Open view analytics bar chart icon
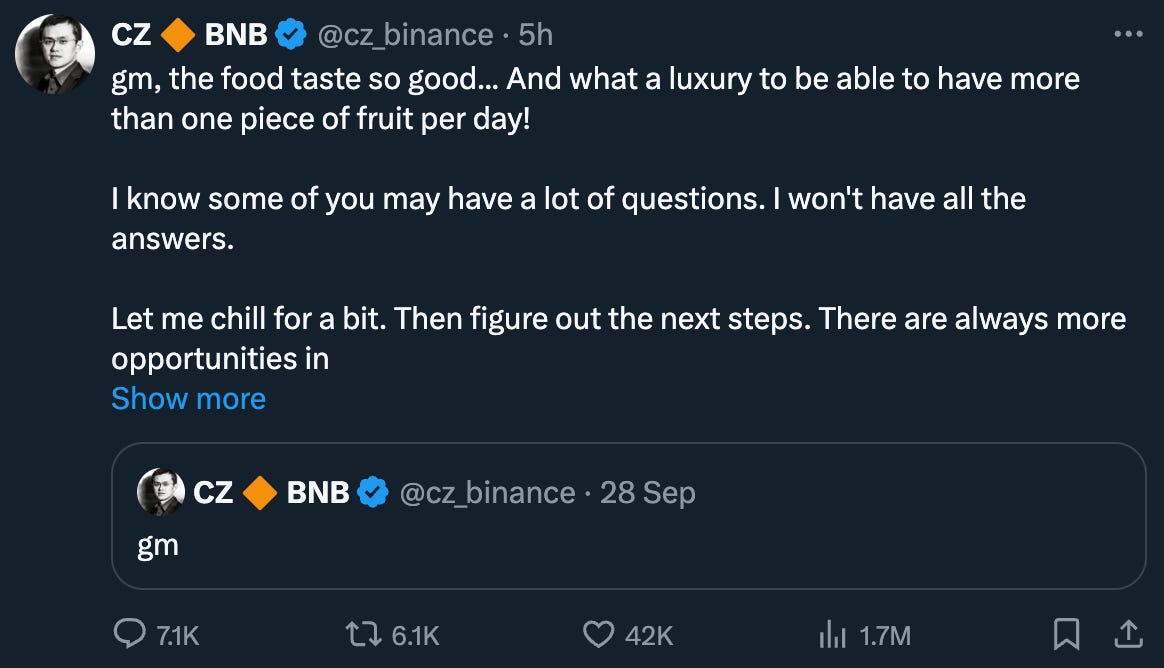This screenshot has height=668, width=1164. (833, 633)
